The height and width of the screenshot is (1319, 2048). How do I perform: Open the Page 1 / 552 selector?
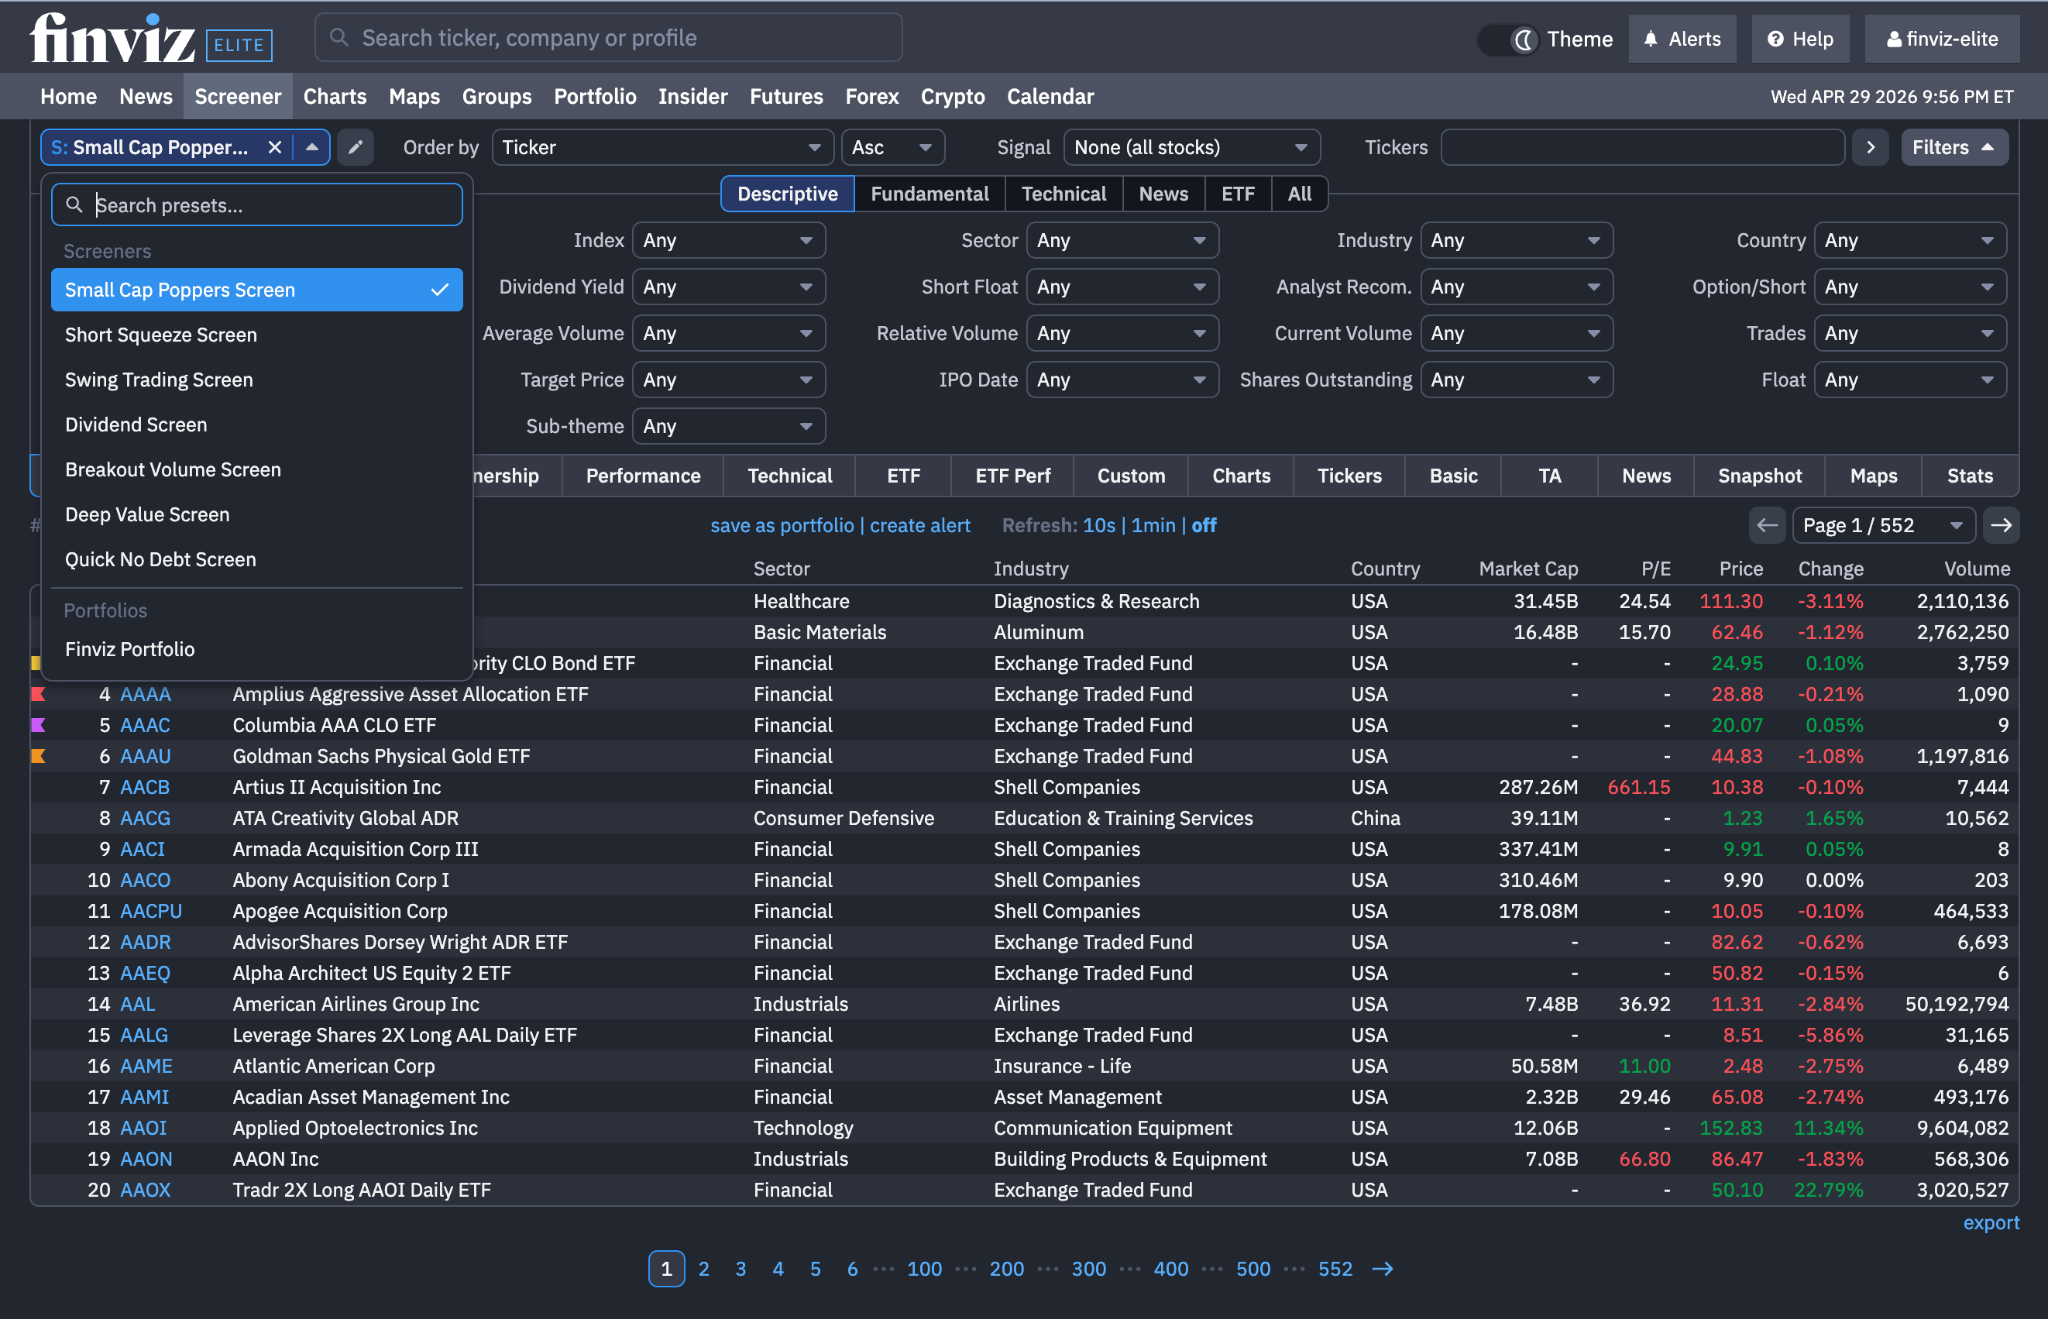[x=1883, y=525]
